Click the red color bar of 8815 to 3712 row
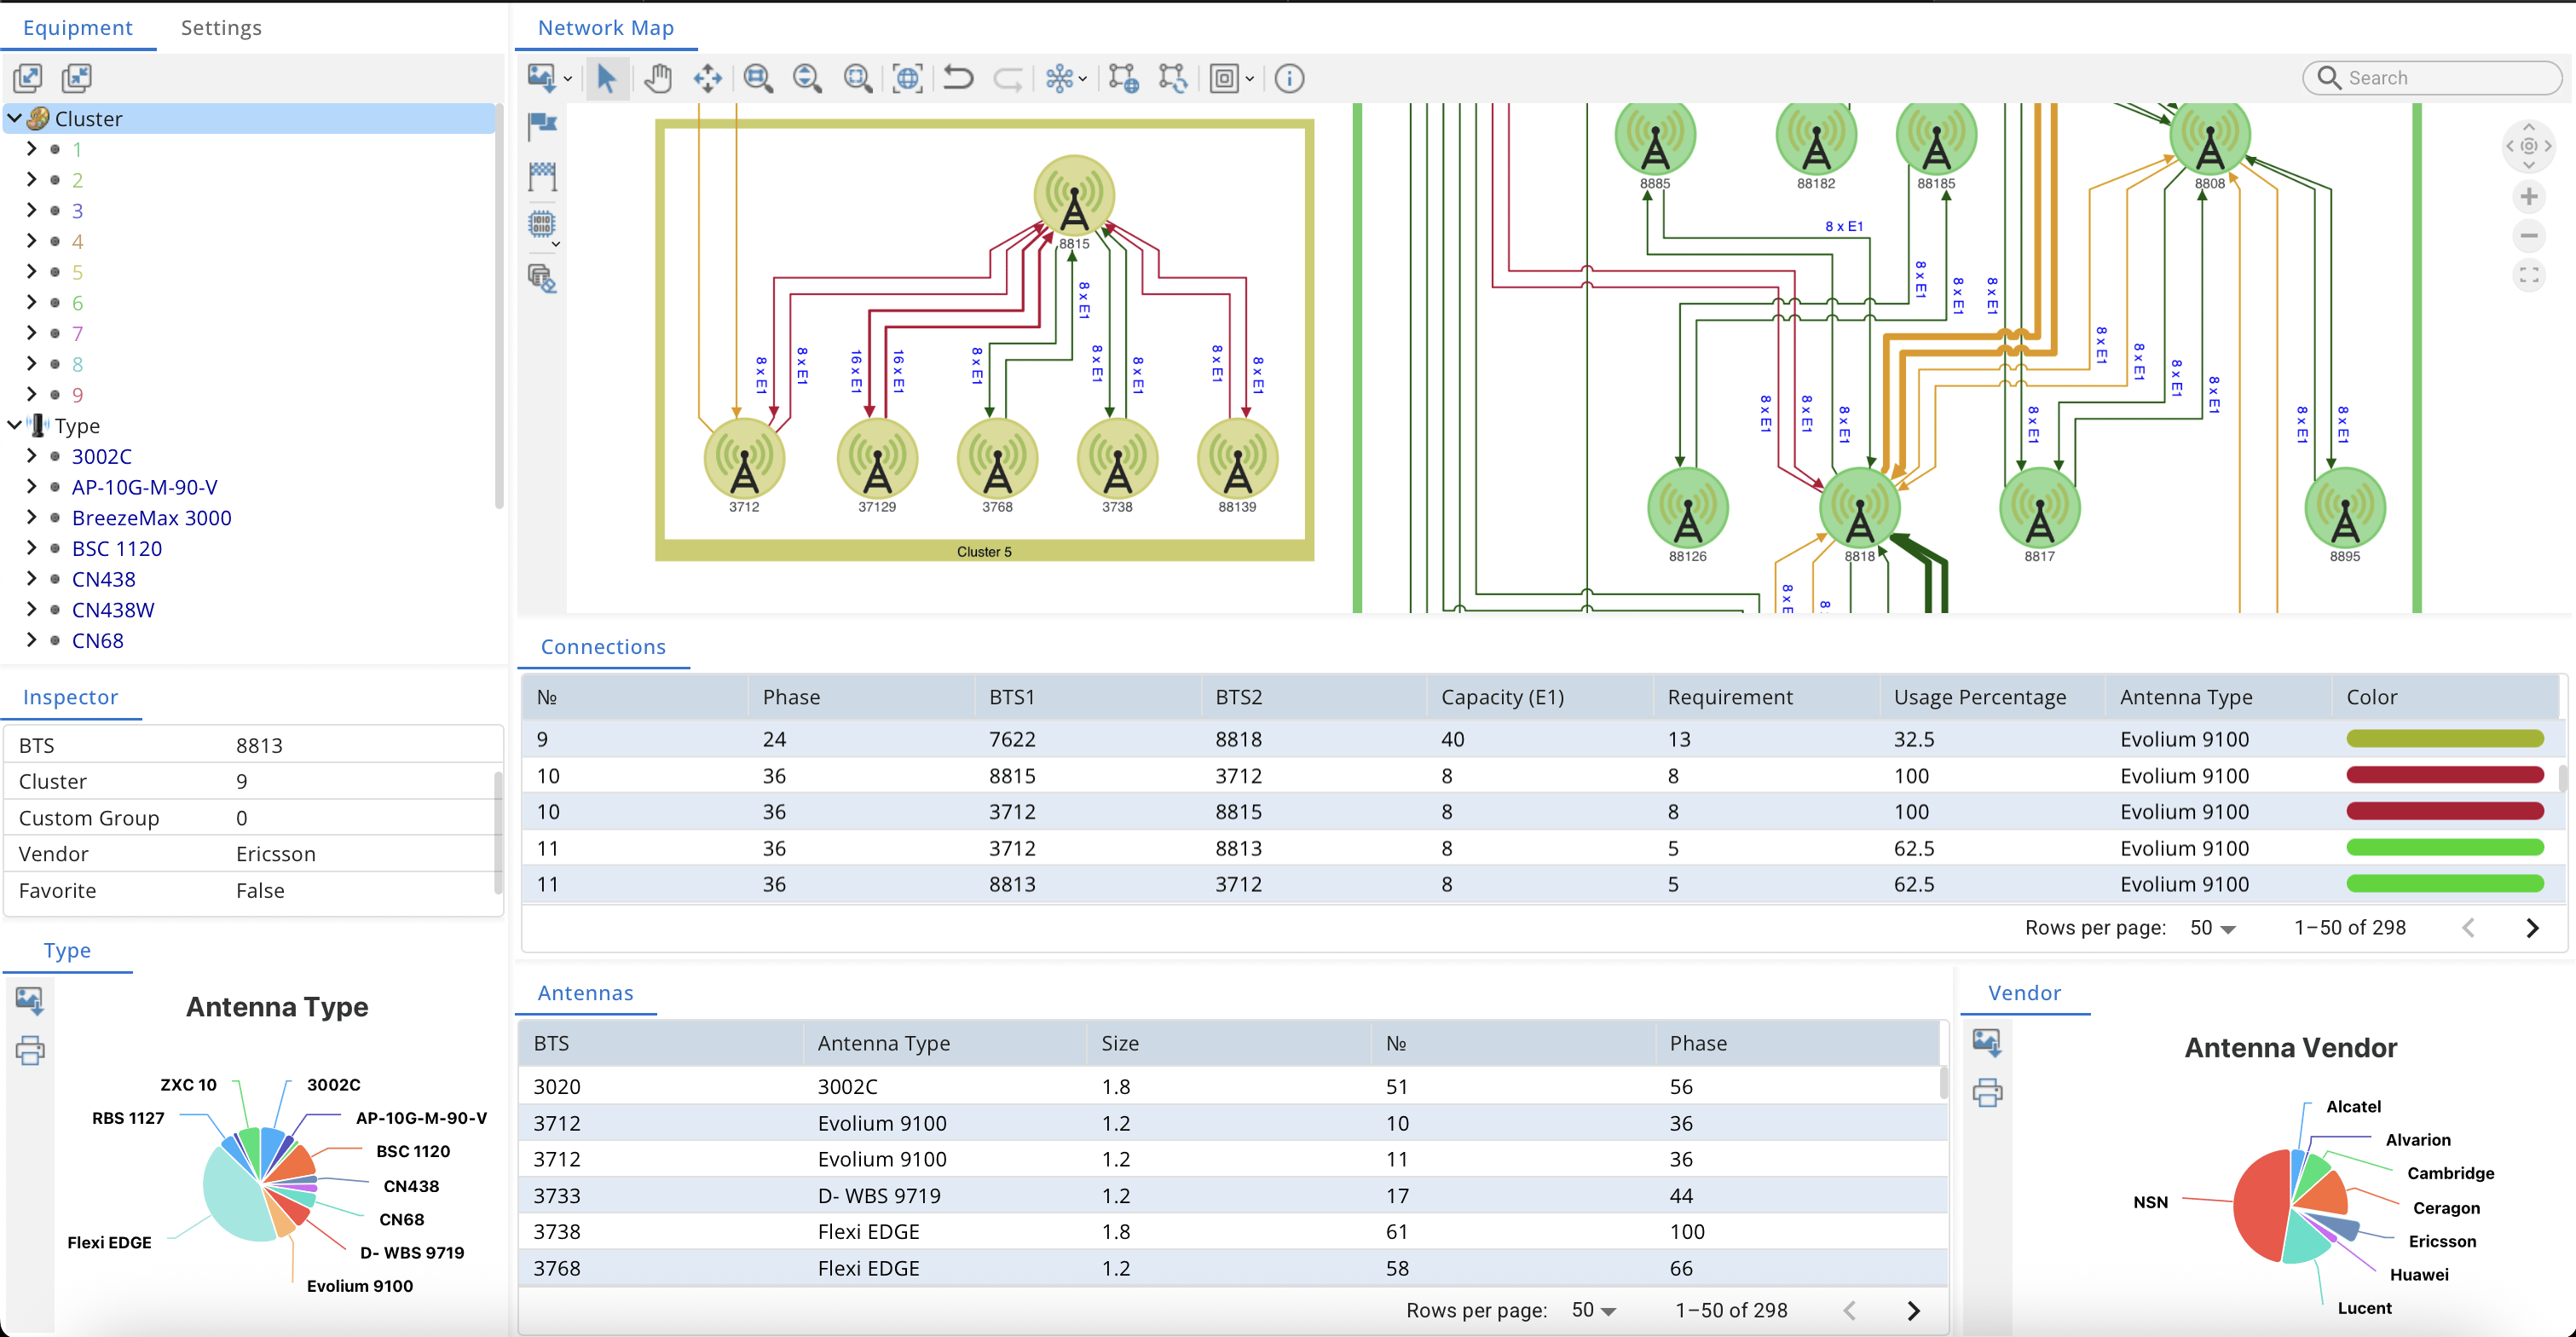This screenshot has height=1337, width=2576. (x=2444, y=775)
